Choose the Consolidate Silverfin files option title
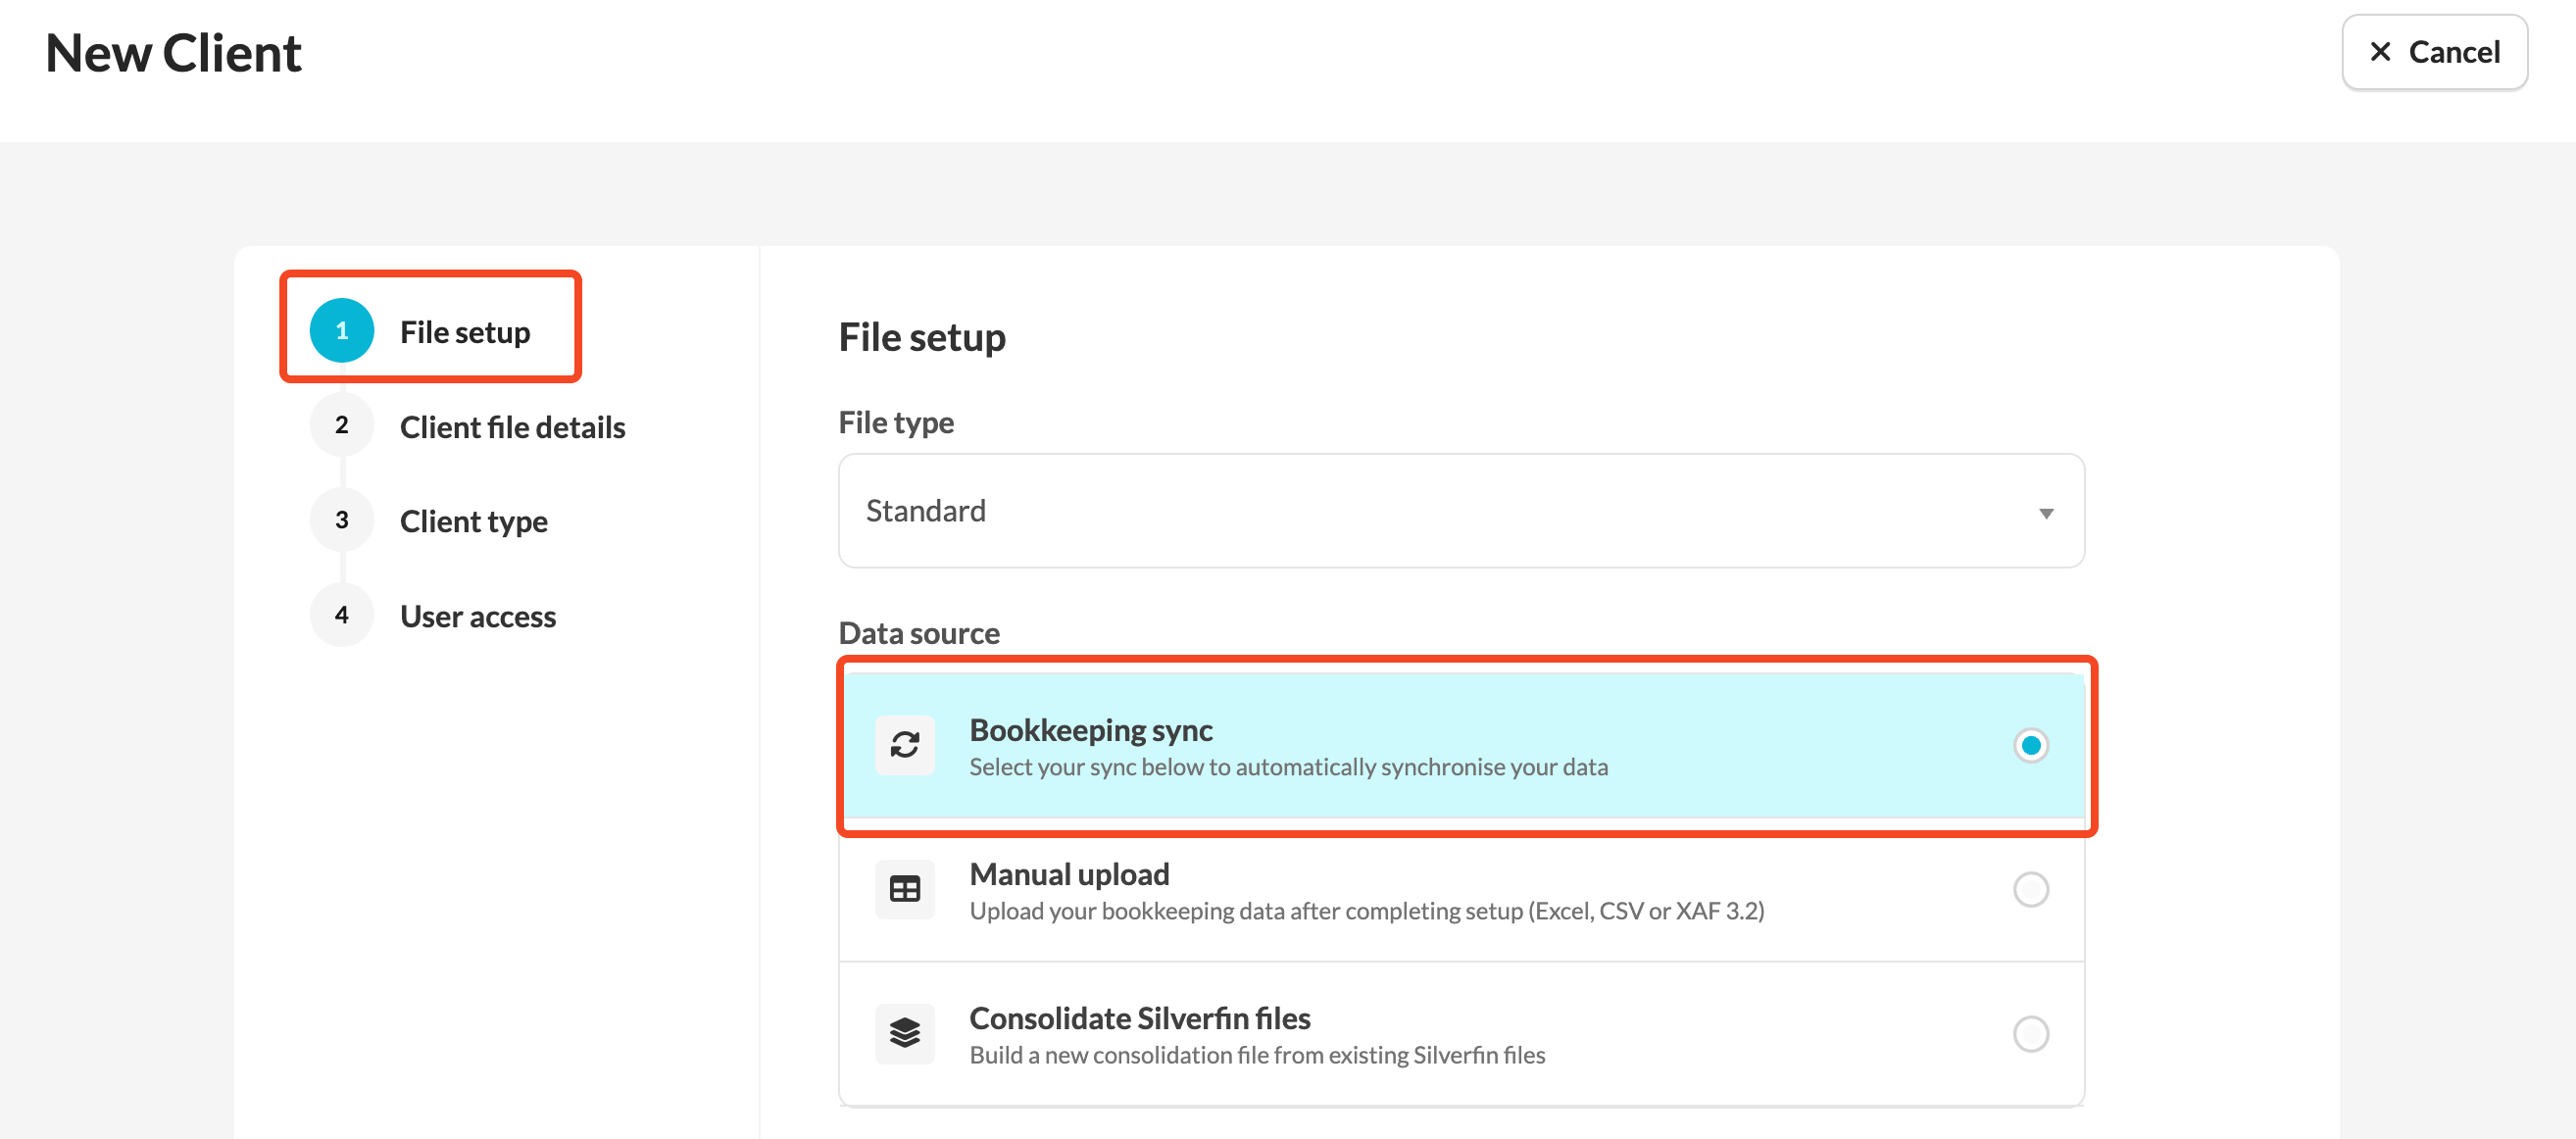The width and height of the screenshot is (2576, 1139). click(1140, 1018)
